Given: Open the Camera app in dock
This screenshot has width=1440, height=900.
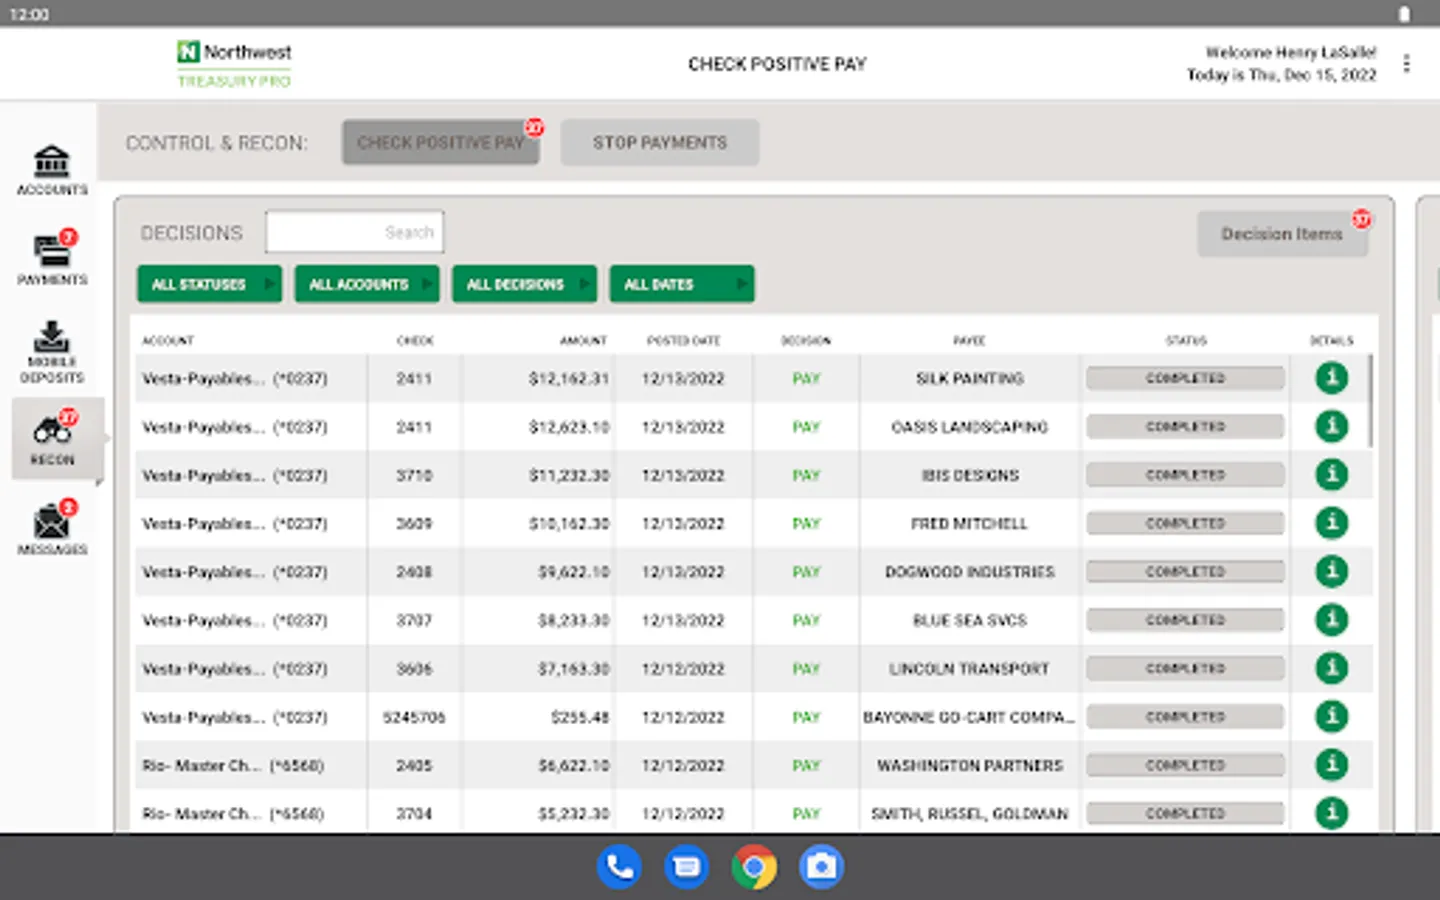Looking at the screenshot, I should [821, 867].
